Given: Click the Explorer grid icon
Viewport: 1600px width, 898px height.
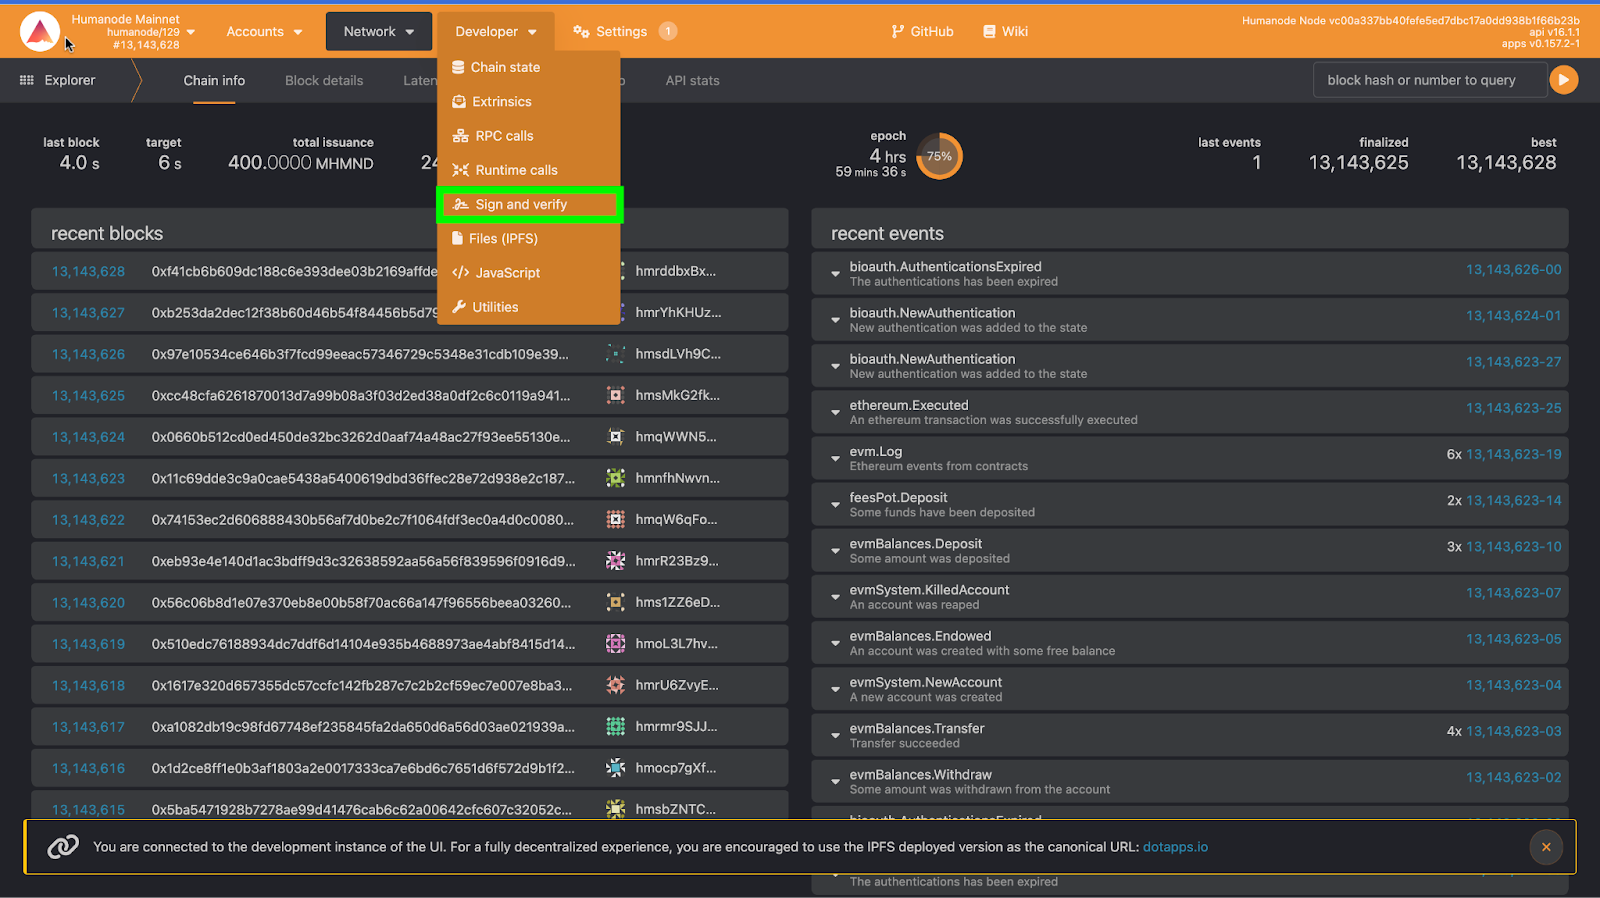Looking at the screenshot, I should pyautogui.click(x=27, y=80).
